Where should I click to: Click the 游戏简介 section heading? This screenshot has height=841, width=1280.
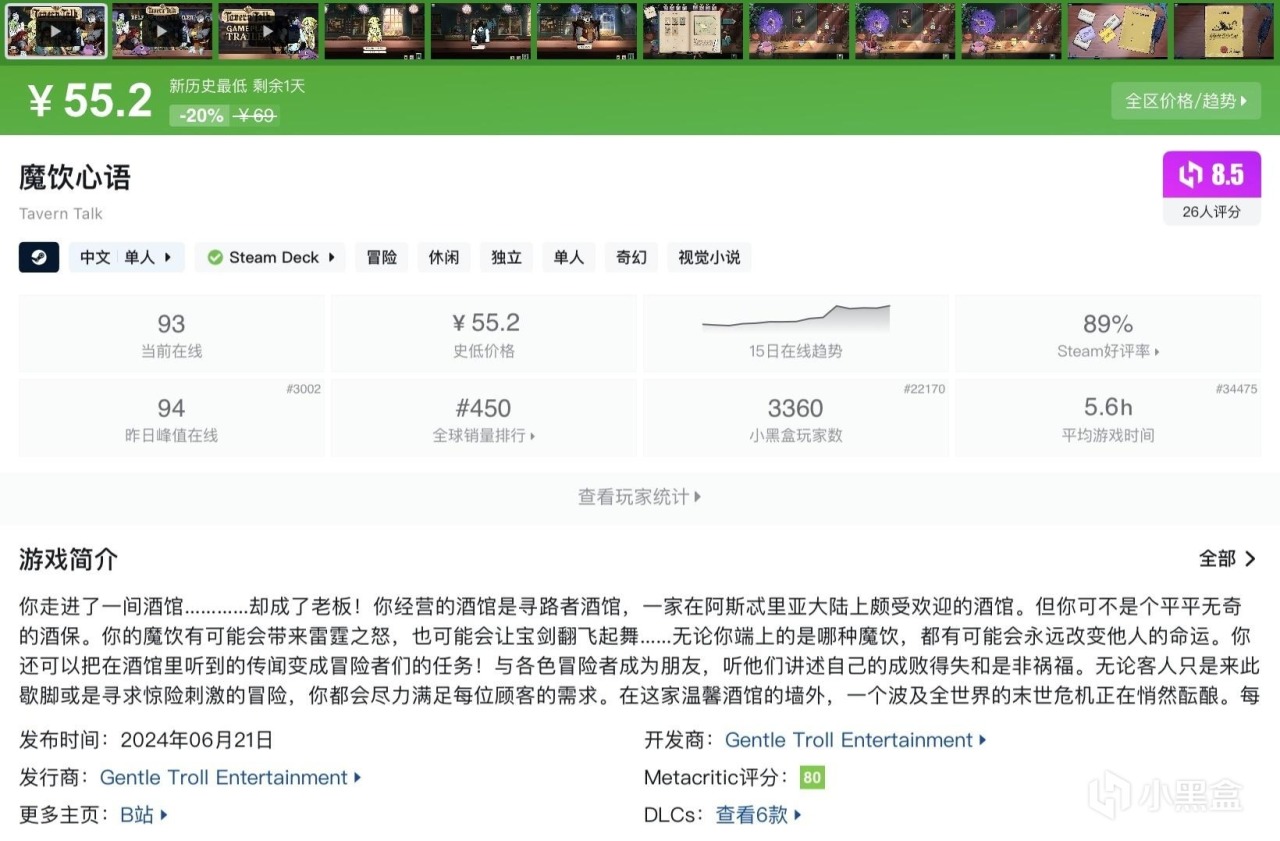pyautogui.click(x=68, y=559)
